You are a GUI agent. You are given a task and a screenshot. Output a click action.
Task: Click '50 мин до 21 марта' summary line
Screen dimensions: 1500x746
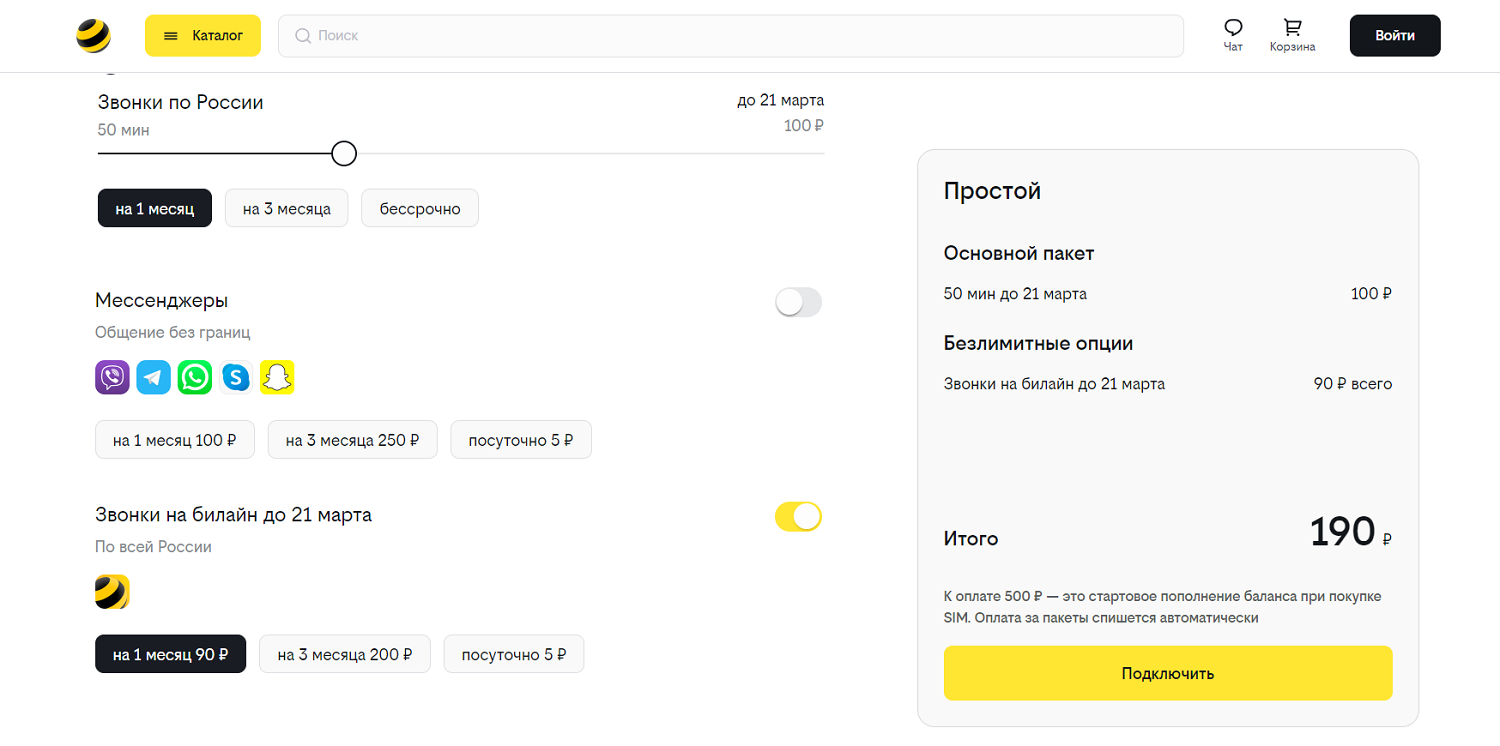[x=1015, y=294]
